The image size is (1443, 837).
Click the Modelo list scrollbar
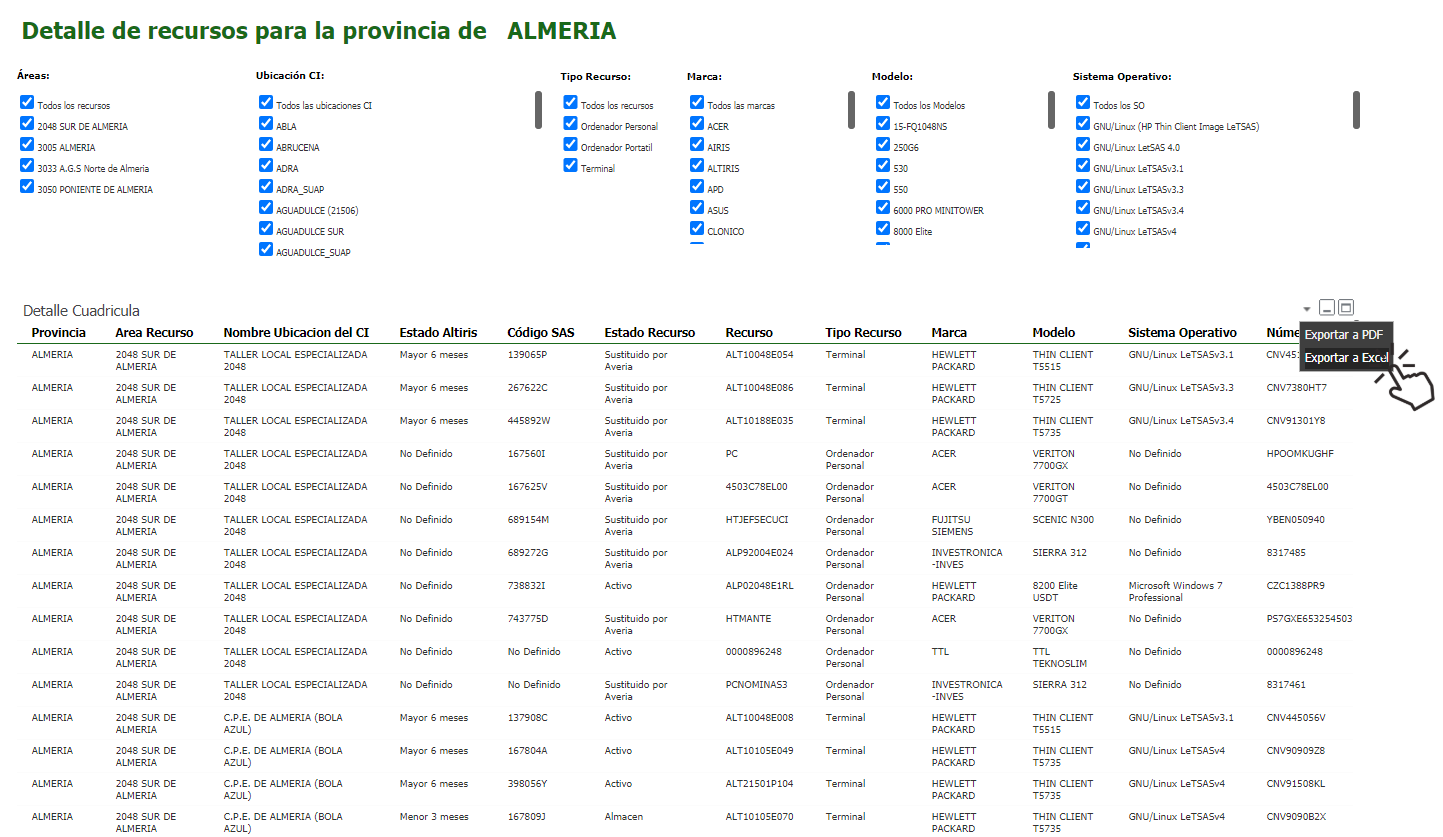coord(1051,110)
